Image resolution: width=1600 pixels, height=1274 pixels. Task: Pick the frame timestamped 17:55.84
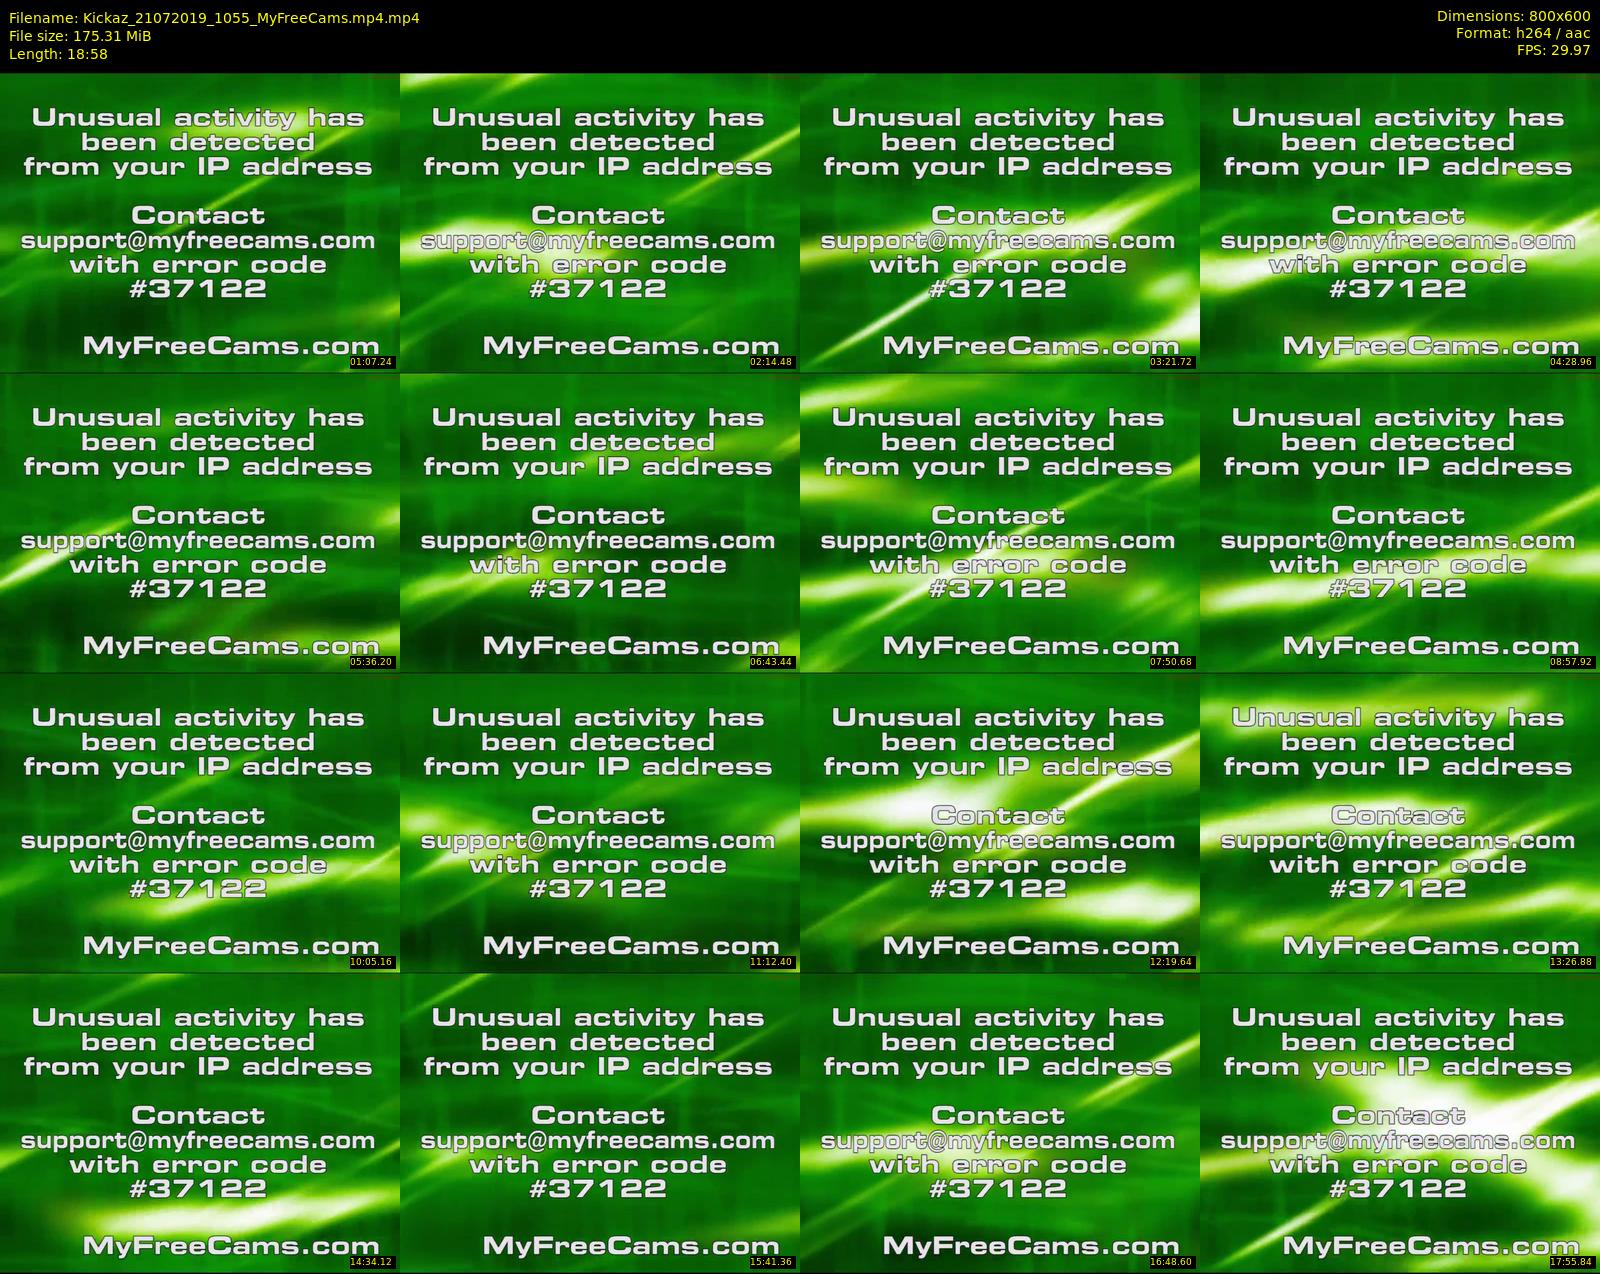(1399, 1122)
